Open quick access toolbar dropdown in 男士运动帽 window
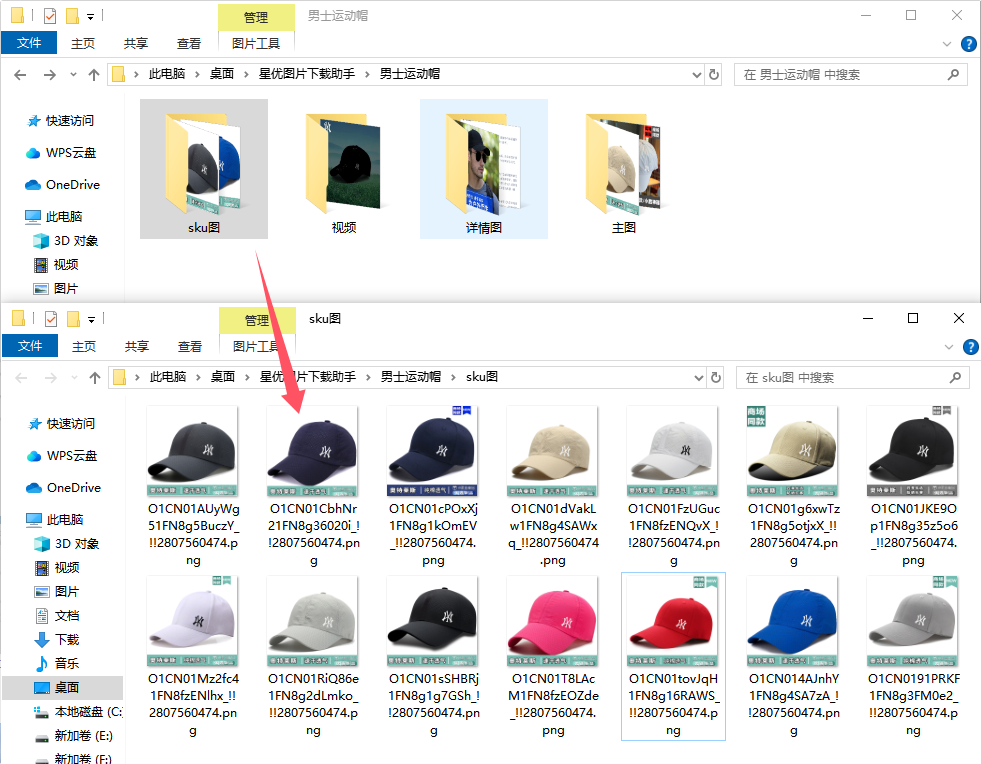Screen dimensions: 981x764 pos(91,17)
